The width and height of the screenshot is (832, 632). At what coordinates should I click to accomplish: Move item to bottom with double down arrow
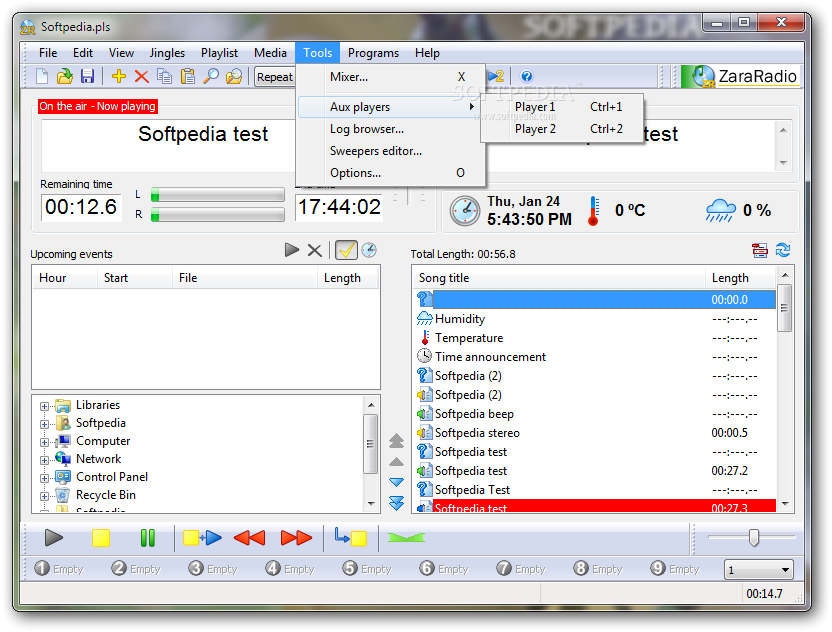click(396, 503)
